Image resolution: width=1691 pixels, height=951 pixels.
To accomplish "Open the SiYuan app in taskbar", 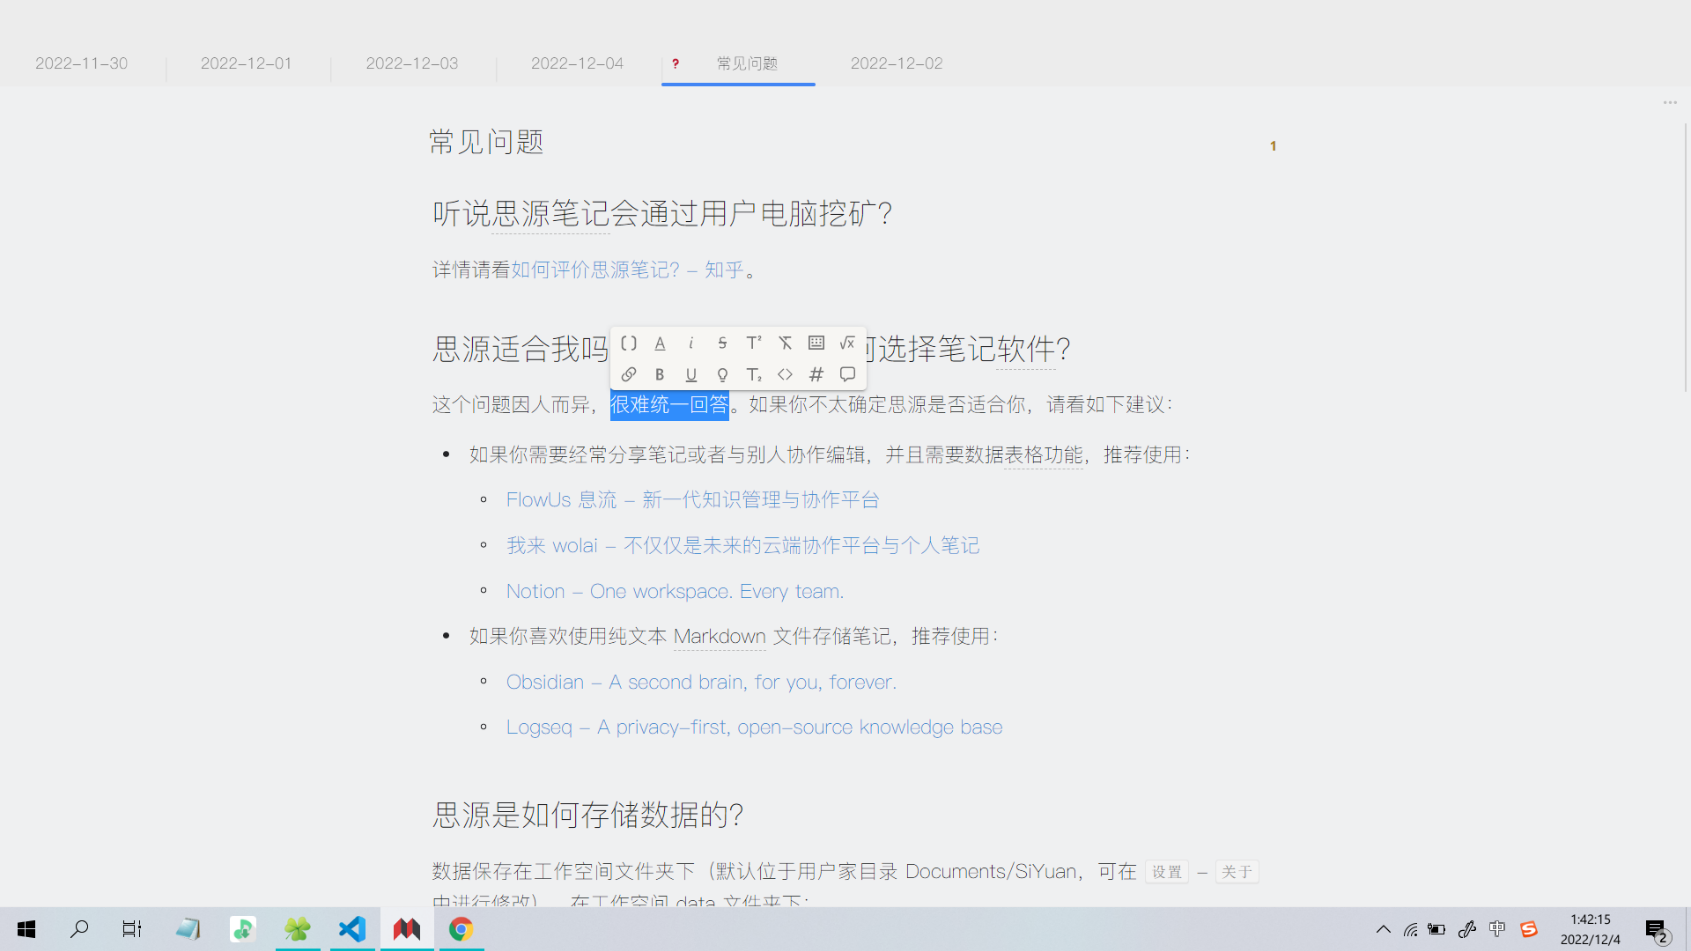I will click(406, 929).
